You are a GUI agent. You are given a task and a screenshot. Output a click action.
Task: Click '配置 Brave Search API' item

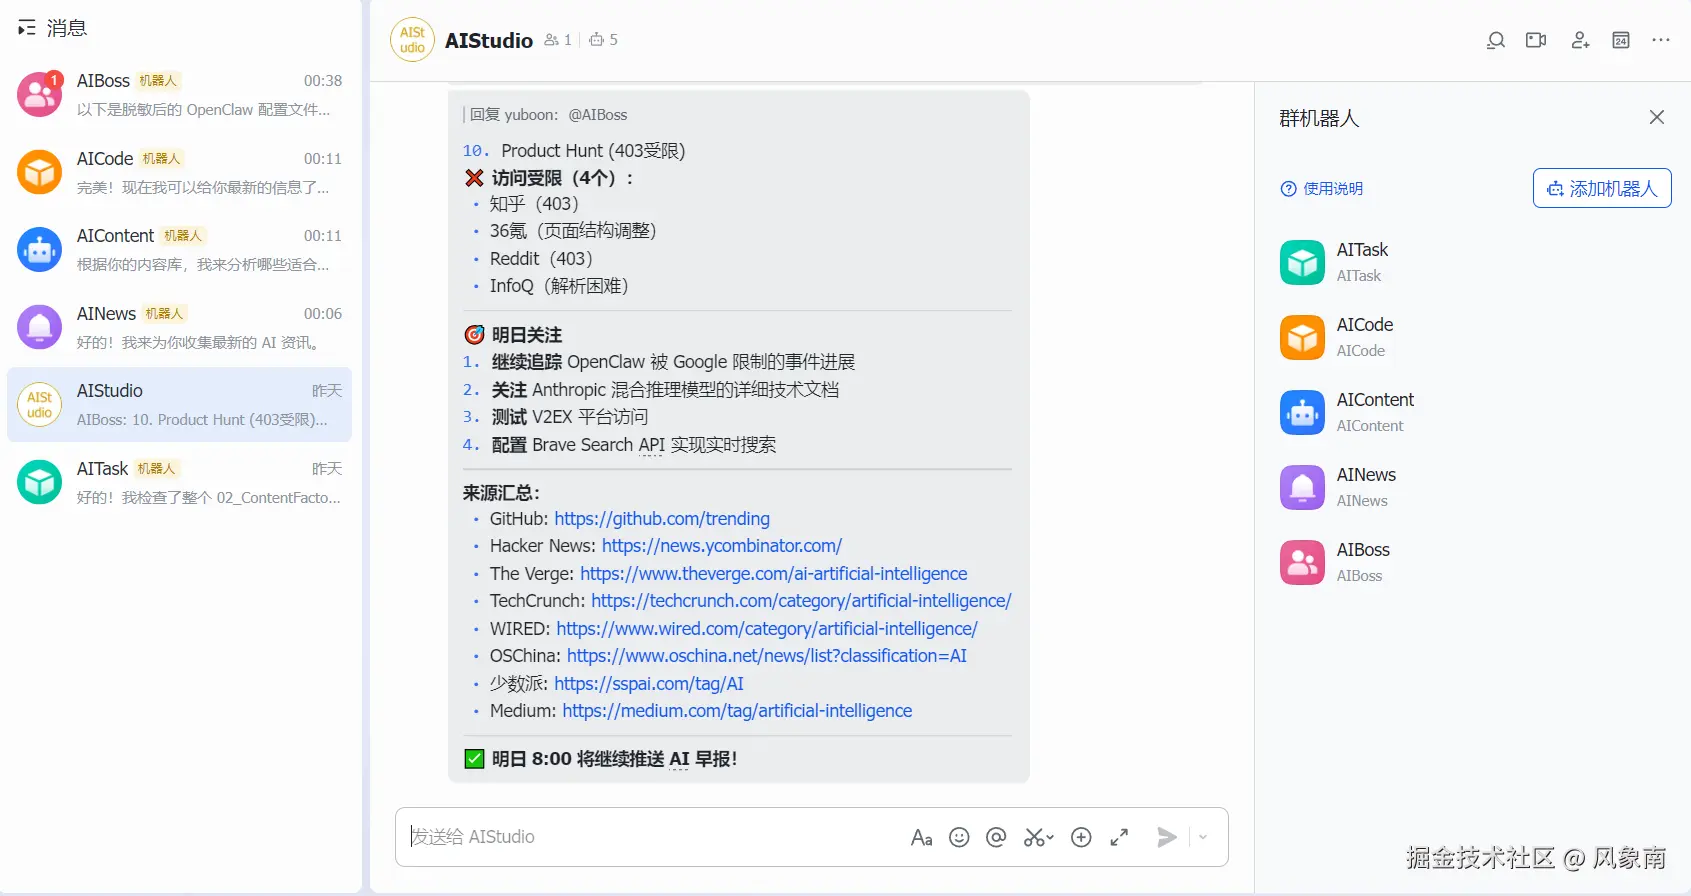click(x=634, y=445)
